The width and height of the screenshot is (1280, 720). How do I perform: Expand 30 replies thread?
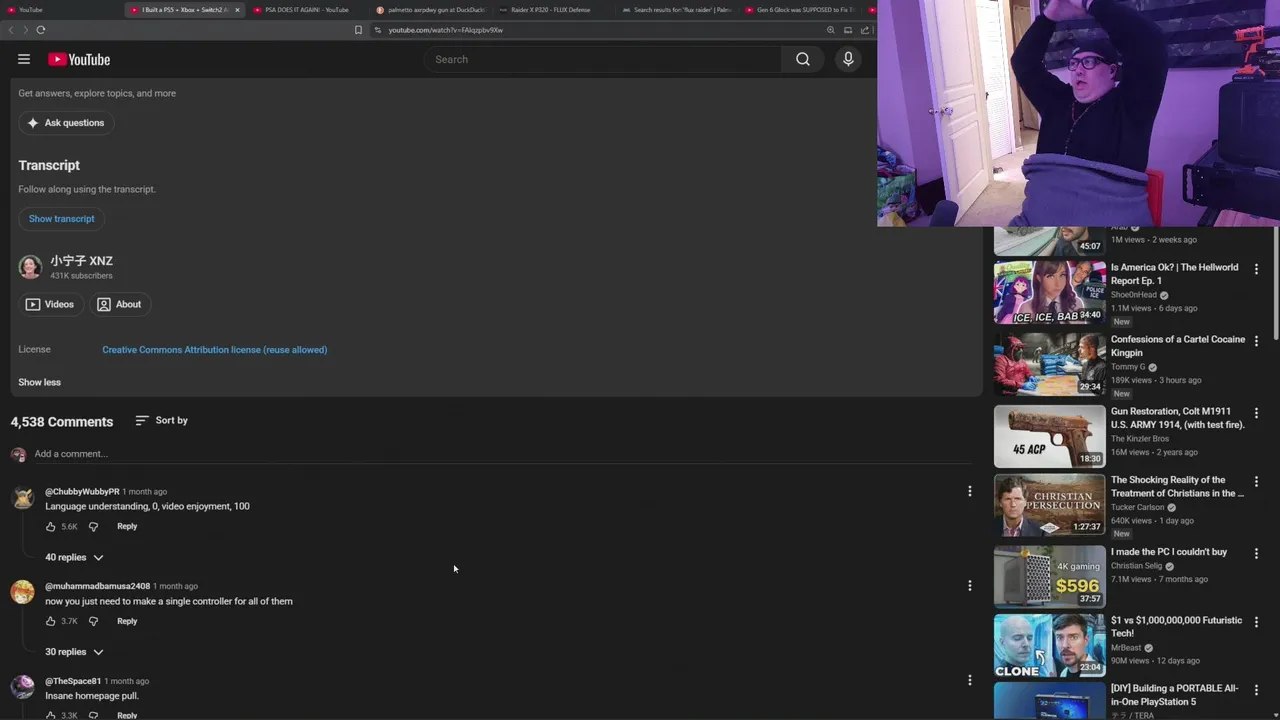click(74, 652)
